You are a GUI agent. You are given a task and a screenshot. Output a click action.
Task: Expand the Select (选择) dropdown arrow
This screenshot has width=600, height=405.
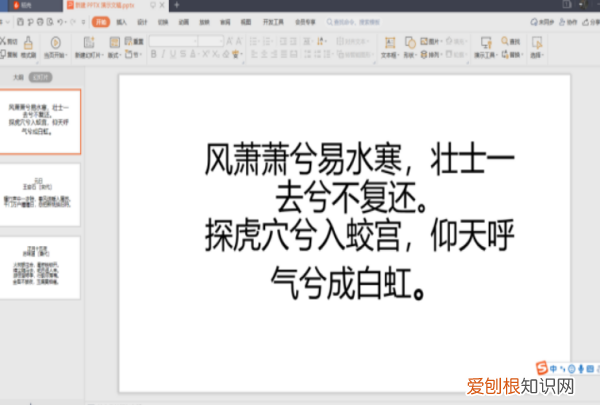542,55
